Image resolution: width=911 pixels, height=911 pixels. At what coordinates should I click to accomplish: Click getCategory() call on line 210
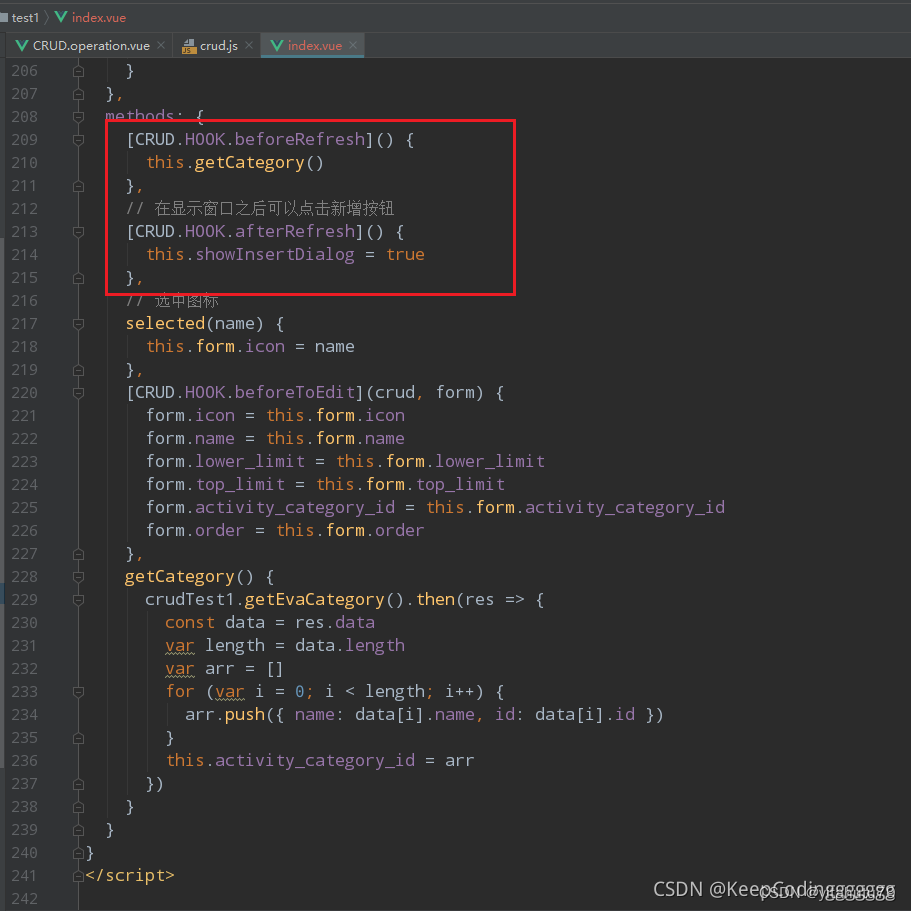pyautogui.click(x=259, y=163)
